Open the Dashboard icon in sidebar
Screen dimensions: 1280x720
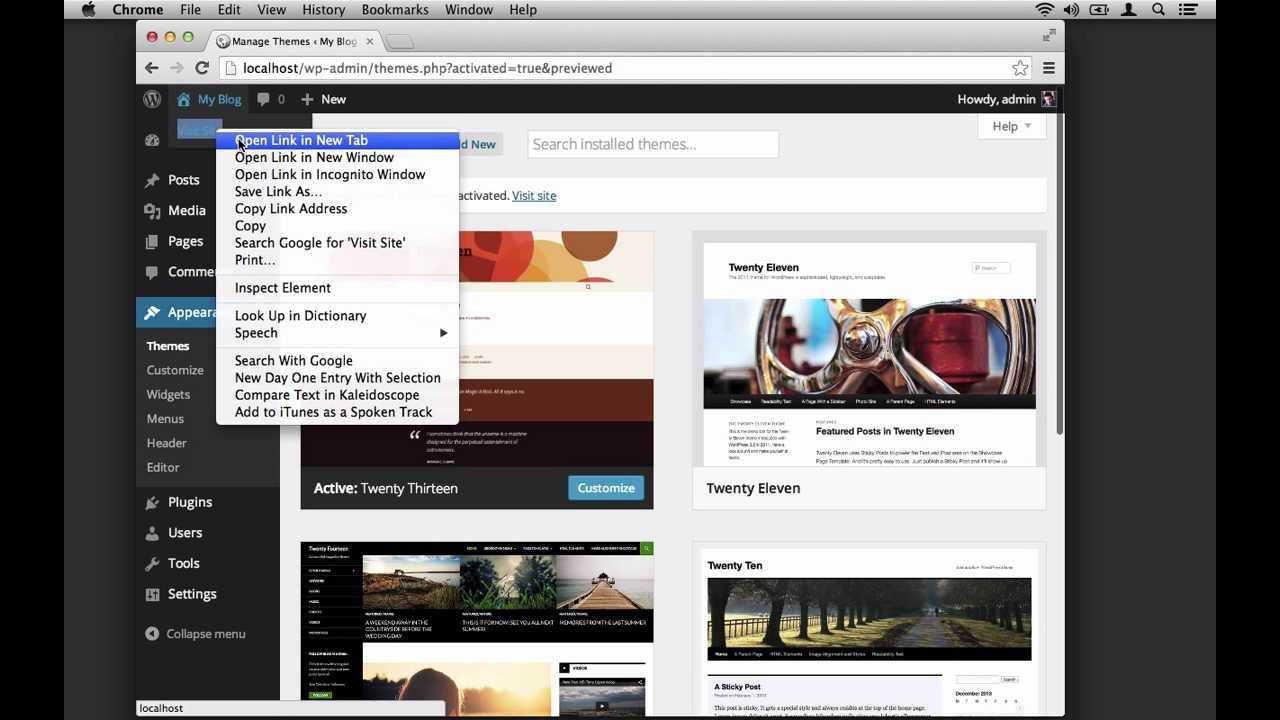click(x=152, y=140)
